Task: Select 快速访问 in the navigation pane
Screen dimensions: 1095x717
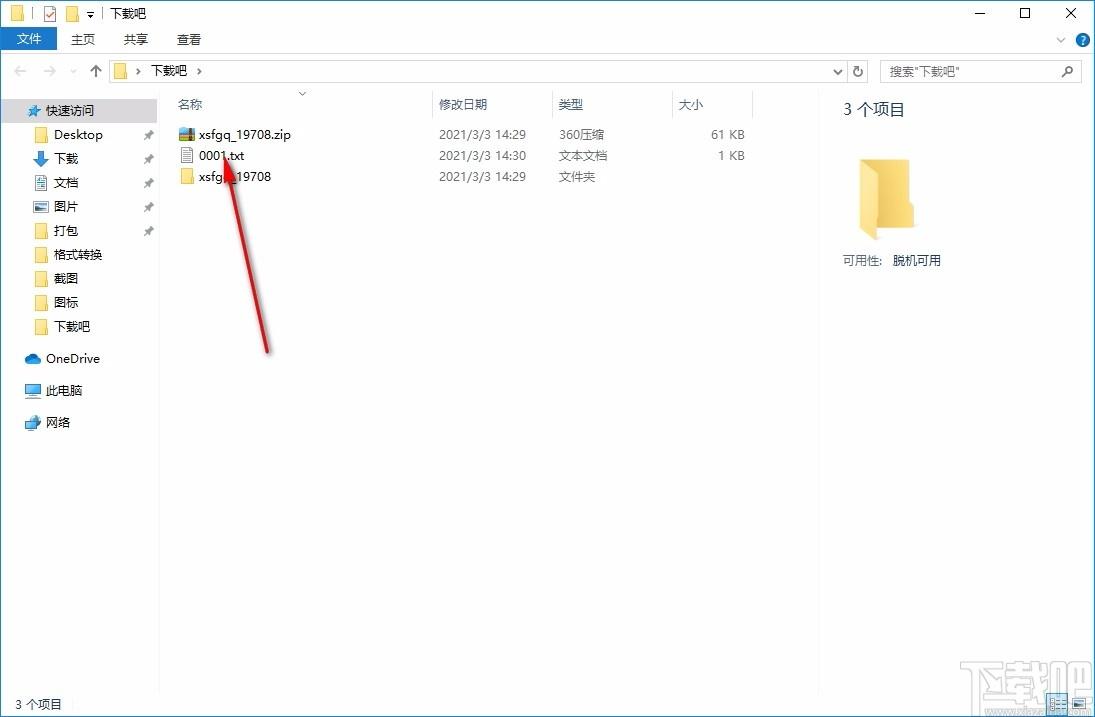Action: (79, 110)
